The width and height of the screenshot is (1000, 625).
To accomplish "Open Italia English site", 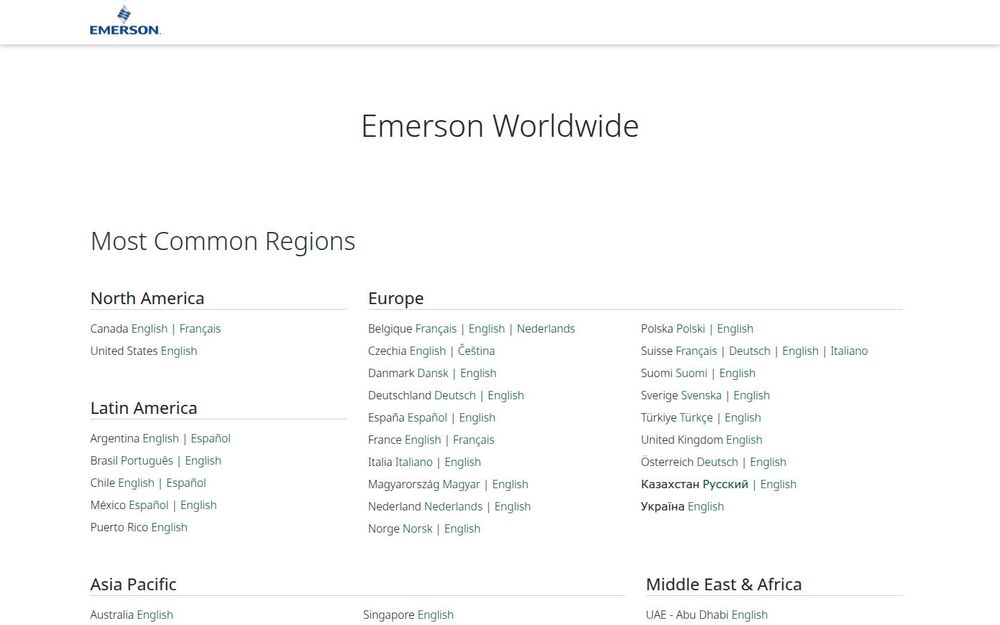I will point(462,462).
